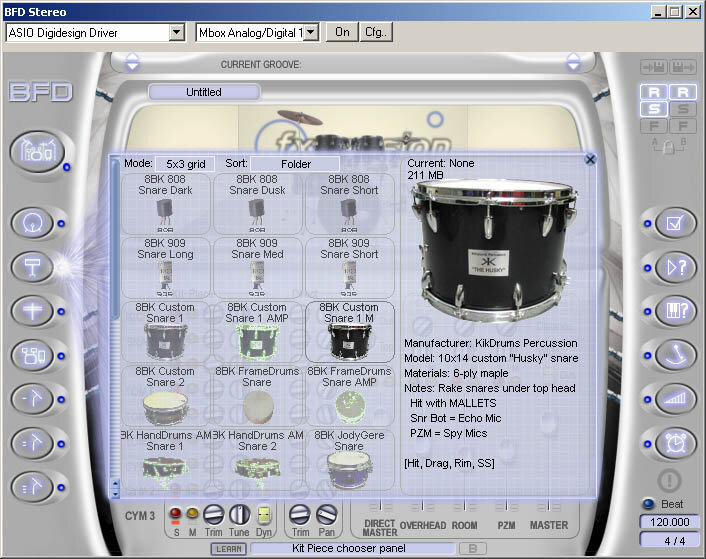This screenshot has width=706, height=559.
Task: Click the MASTER fader label
Action: pyautogui.click(x=549, y=525)
